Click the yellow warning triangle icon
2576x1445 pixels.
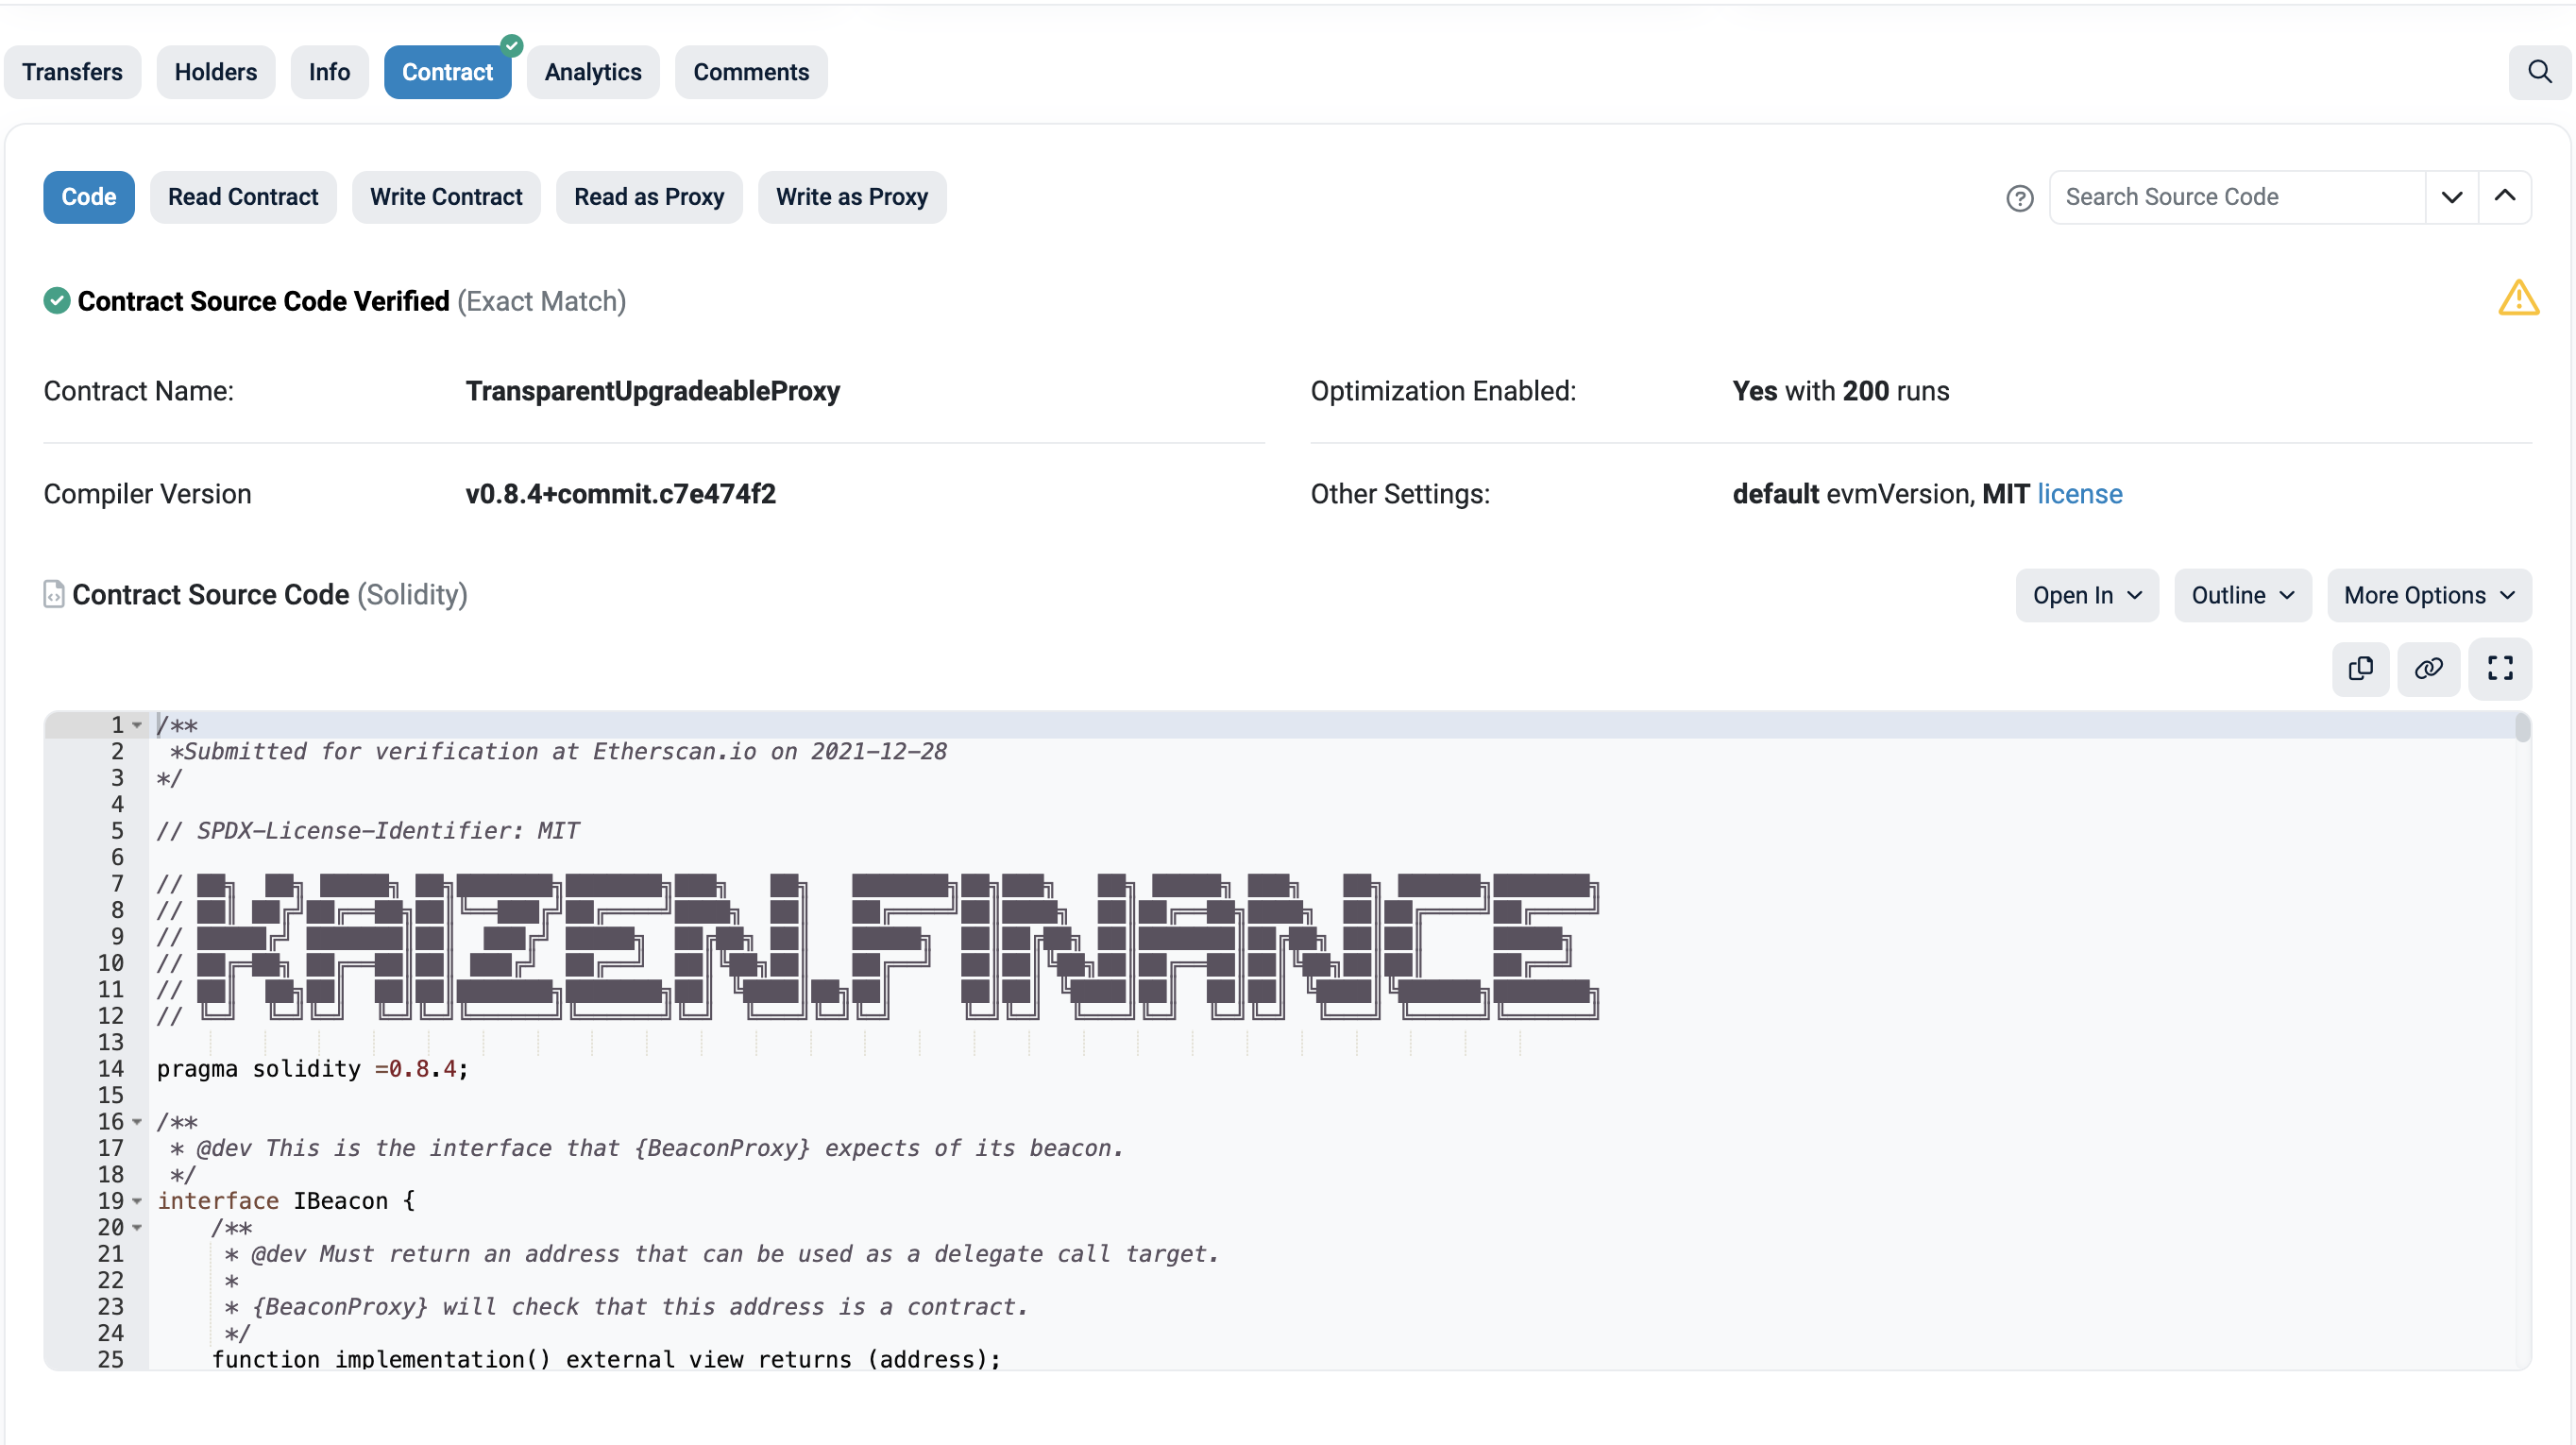tap(2517, 298)
